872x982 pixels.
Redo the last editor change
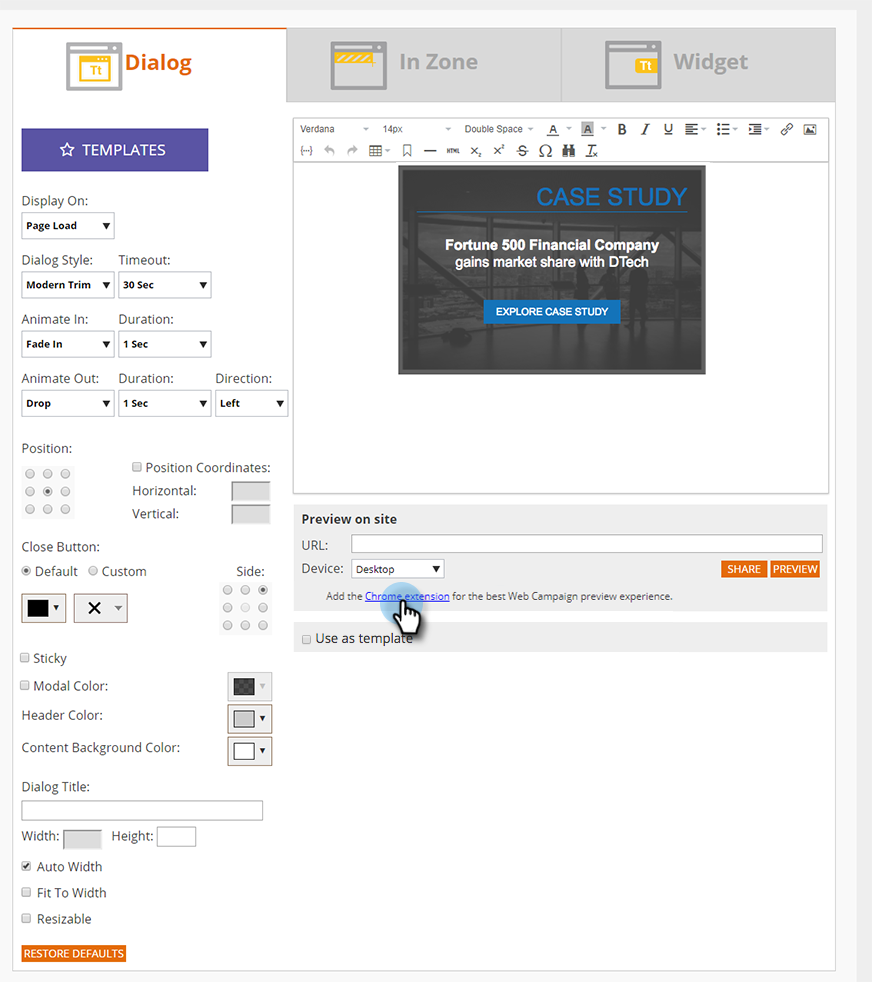[x=352, y=150]
